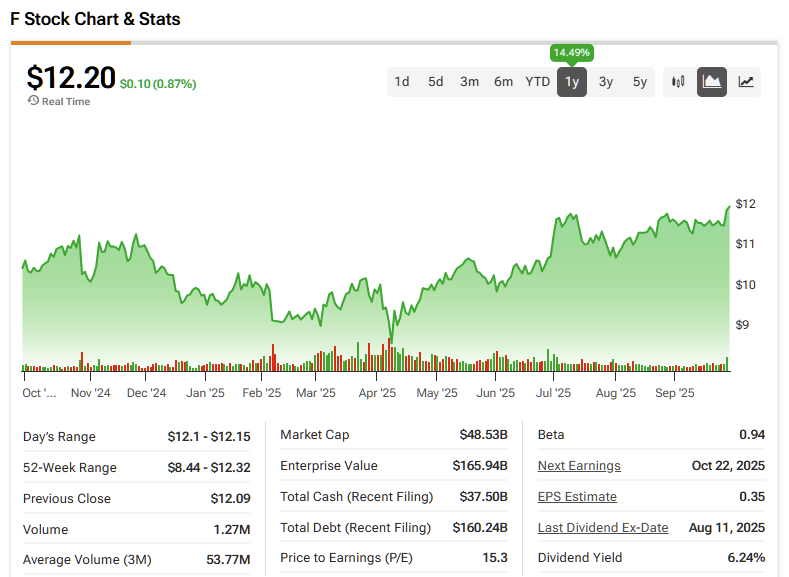Click the Jul '25 peak on the chart
The height and width of the screenshot is (577, 789).
570,214
